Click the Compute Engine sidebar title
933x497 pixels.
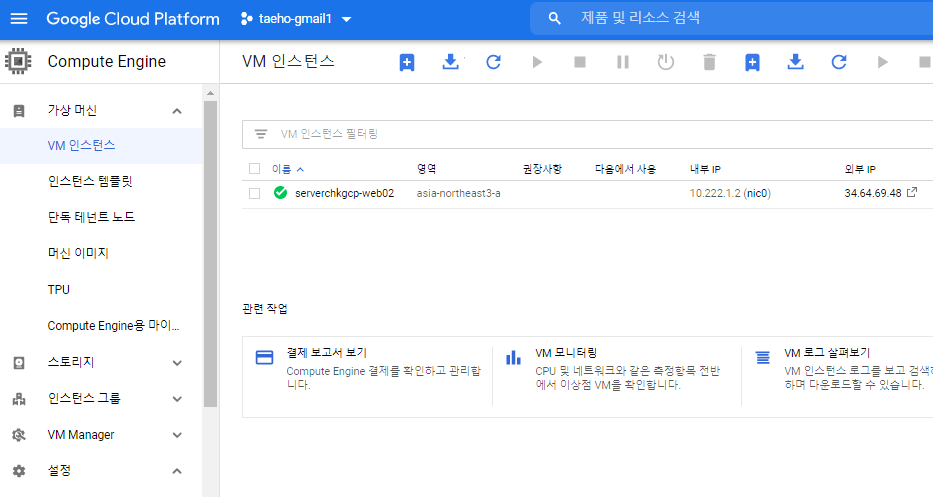pyautogui.click(x=107, y=62)
